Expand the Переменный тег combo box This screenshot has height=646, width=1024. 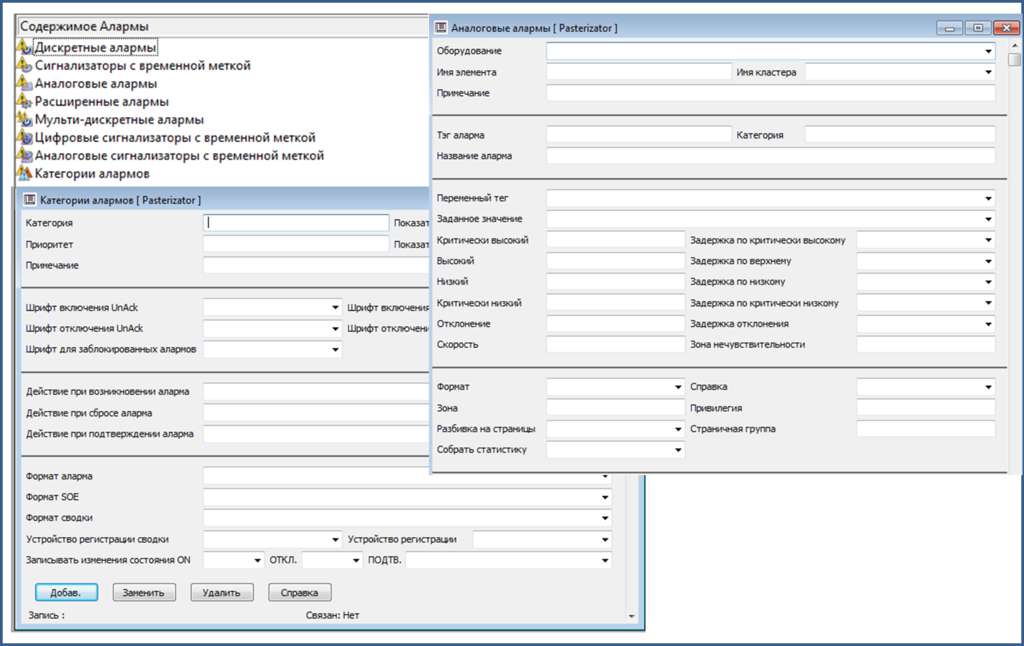pos(988,198)
